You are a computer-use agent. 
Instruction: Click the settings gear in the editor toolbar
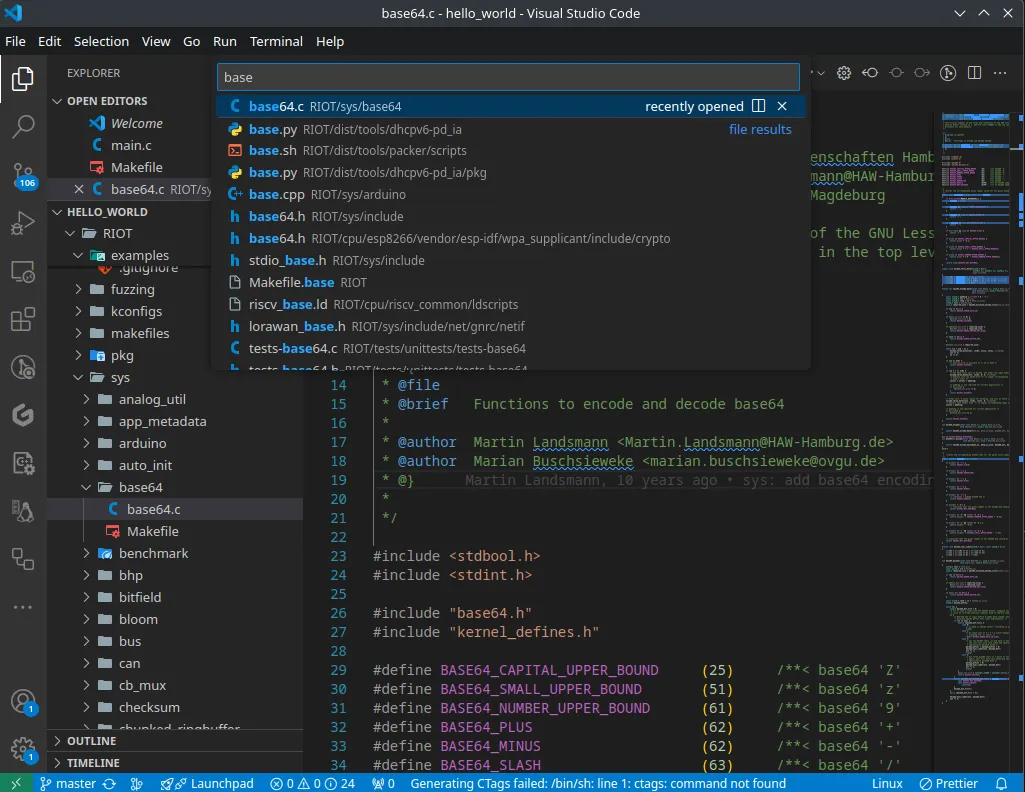point(843,73)
